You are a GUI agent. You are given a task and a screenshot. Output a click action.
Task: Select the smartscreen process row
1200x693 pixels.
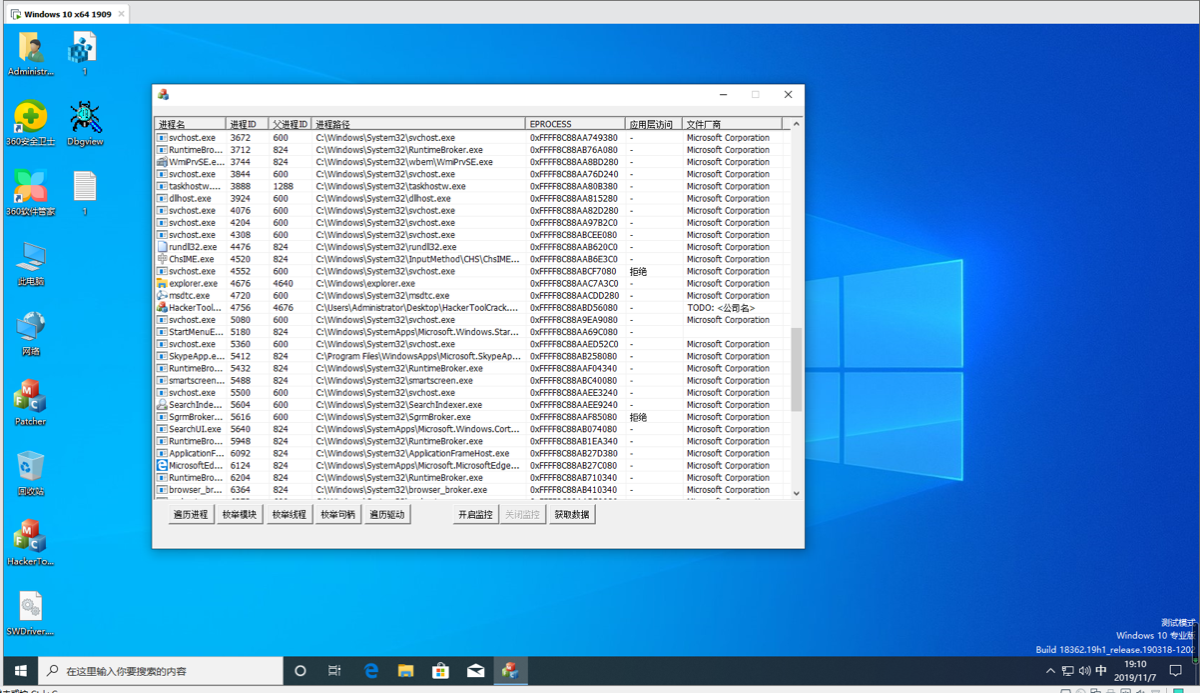coord(472,380)
